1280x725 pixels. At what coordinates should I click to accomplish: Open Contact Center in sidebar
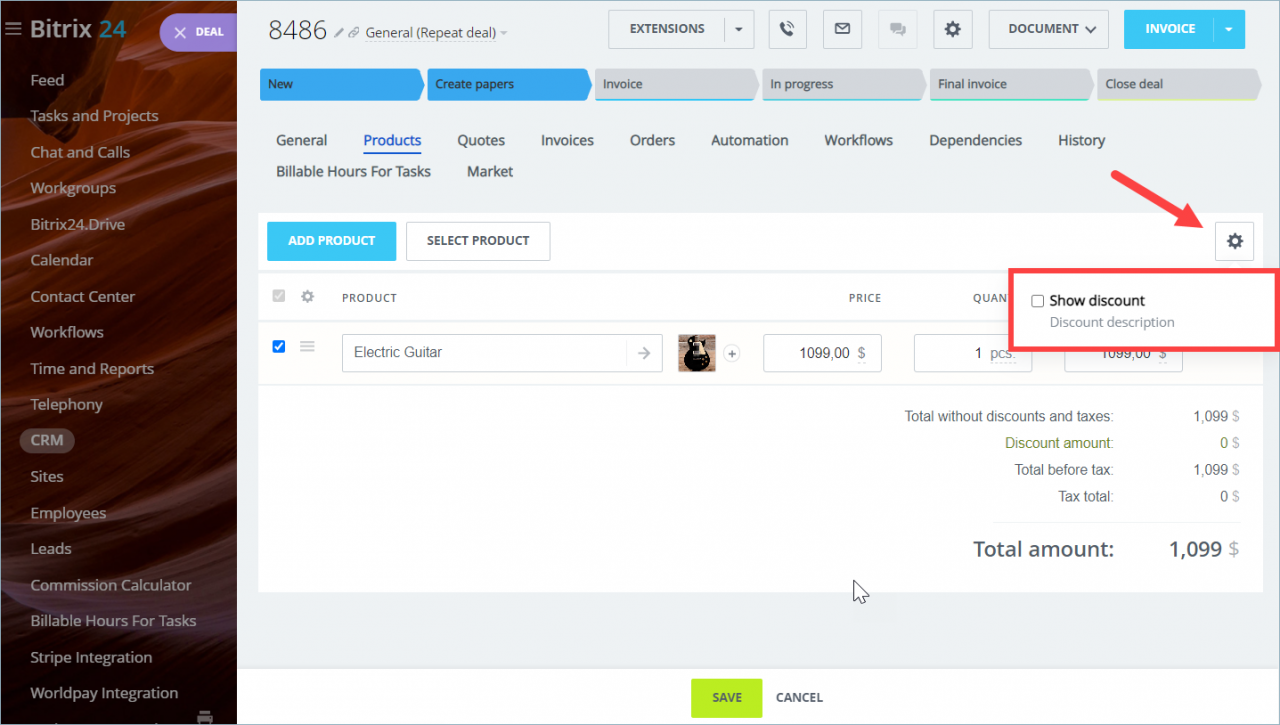82,296
